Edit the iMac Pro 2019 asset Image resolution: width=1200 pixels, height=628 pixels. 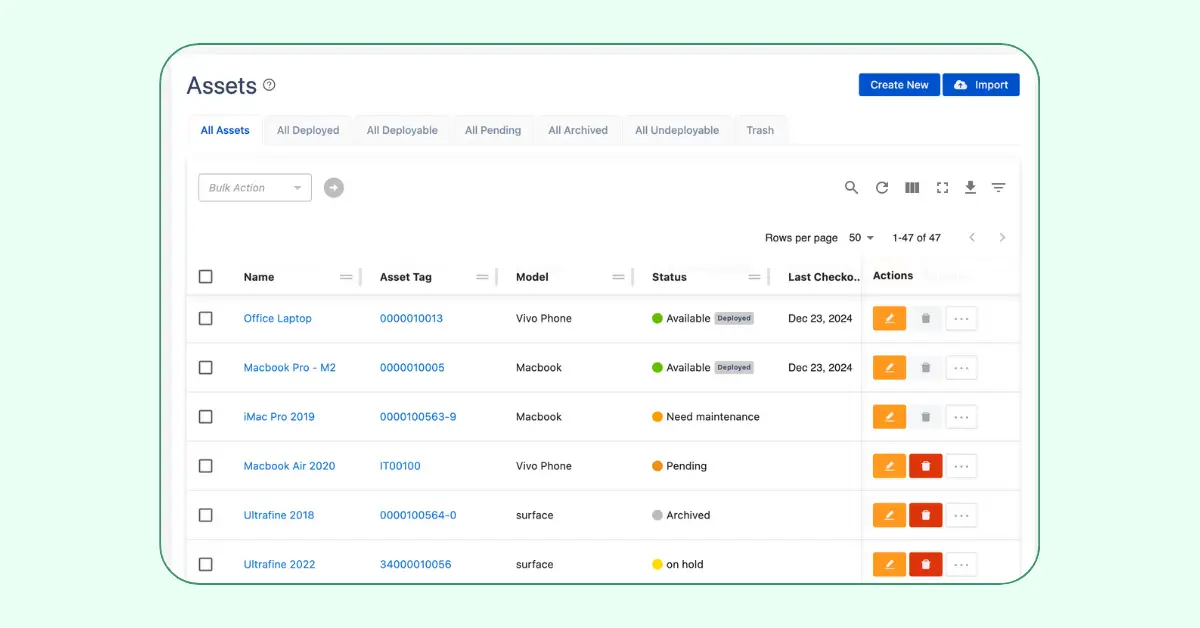click(x=889, y=416)
